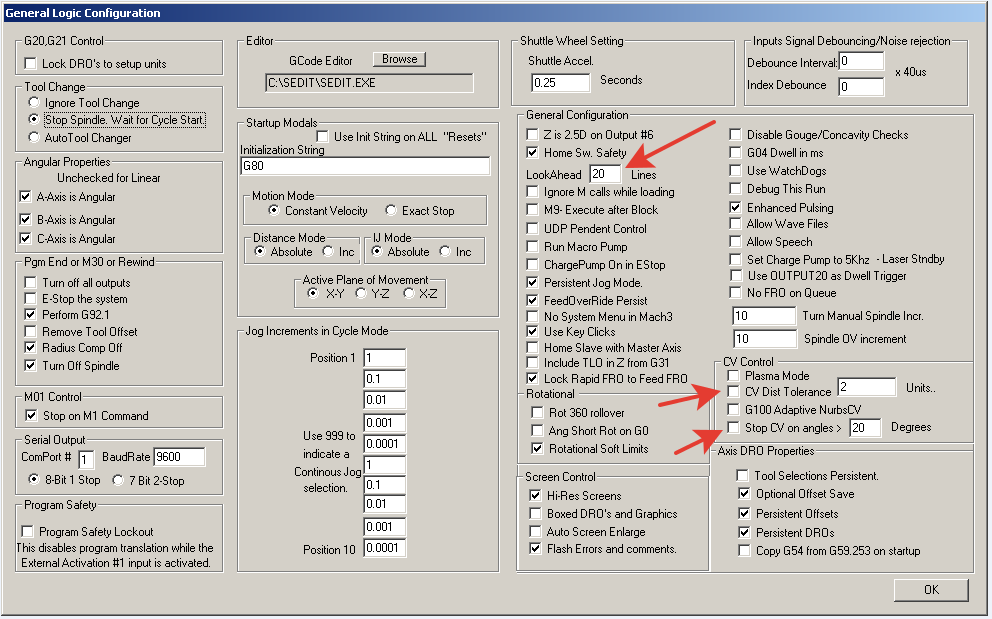Check Disable Gouge/Concavity Checks

click(x=735, y=134)
